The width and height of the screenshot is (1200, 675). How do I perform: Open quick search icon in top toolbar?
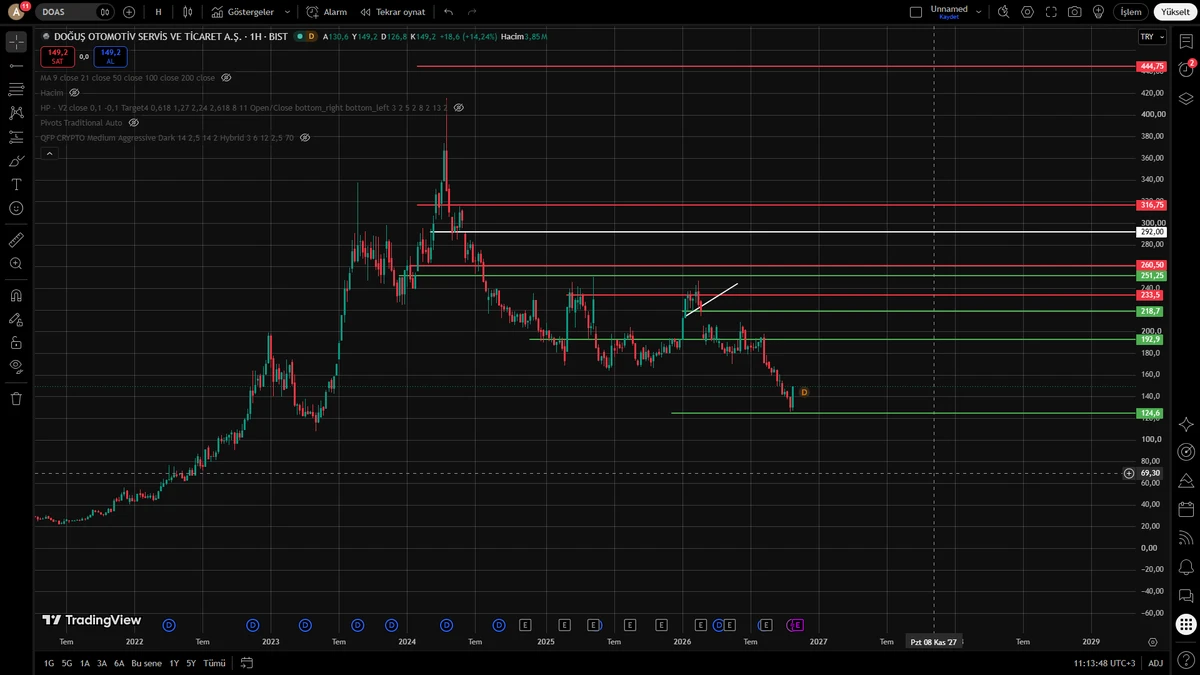(x=1003, y=12)
